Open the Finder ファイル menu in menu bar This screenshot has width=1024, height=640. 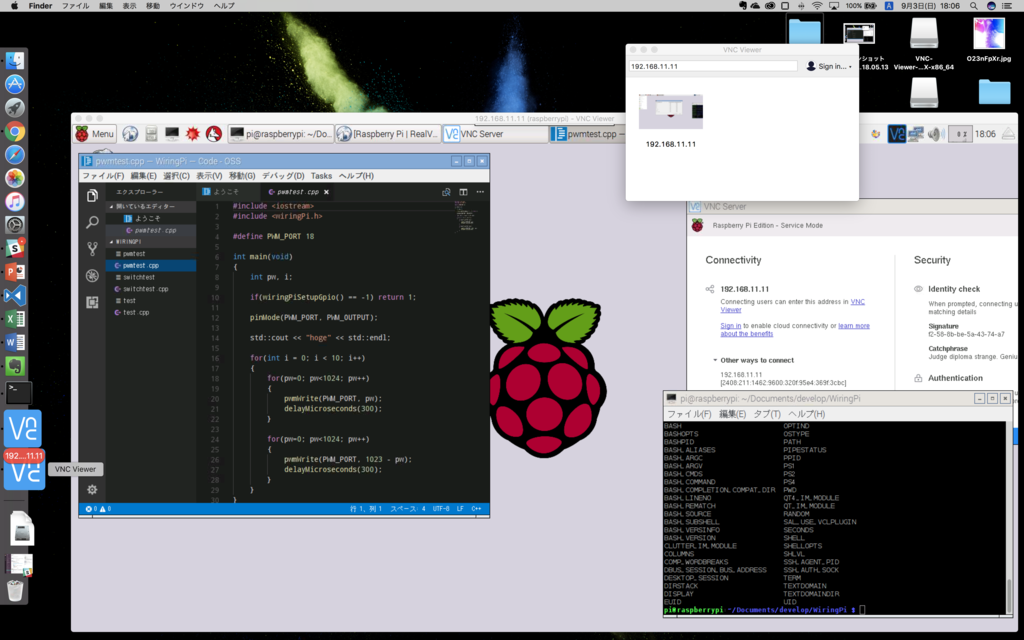[x=75, y=6]
